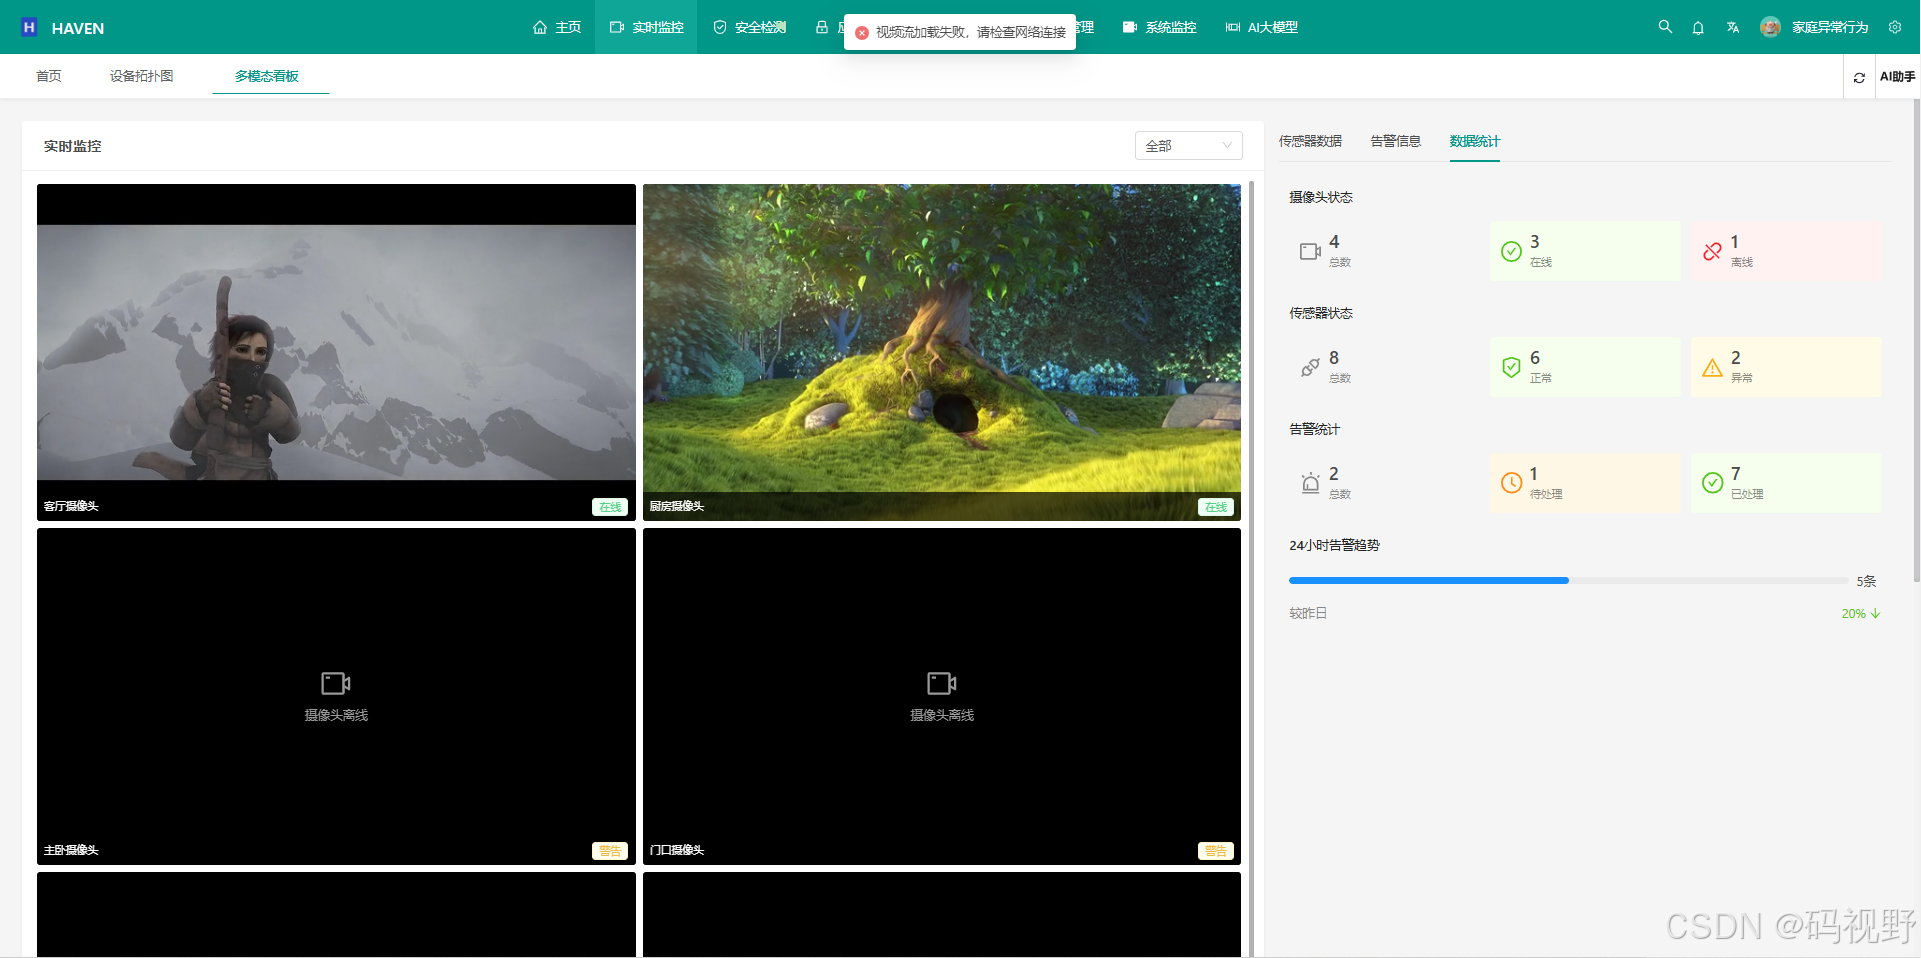The height and width of the screenshot is (958, 1921).
Task: Click the HAVEN logo icon
Action: [29, 27]
